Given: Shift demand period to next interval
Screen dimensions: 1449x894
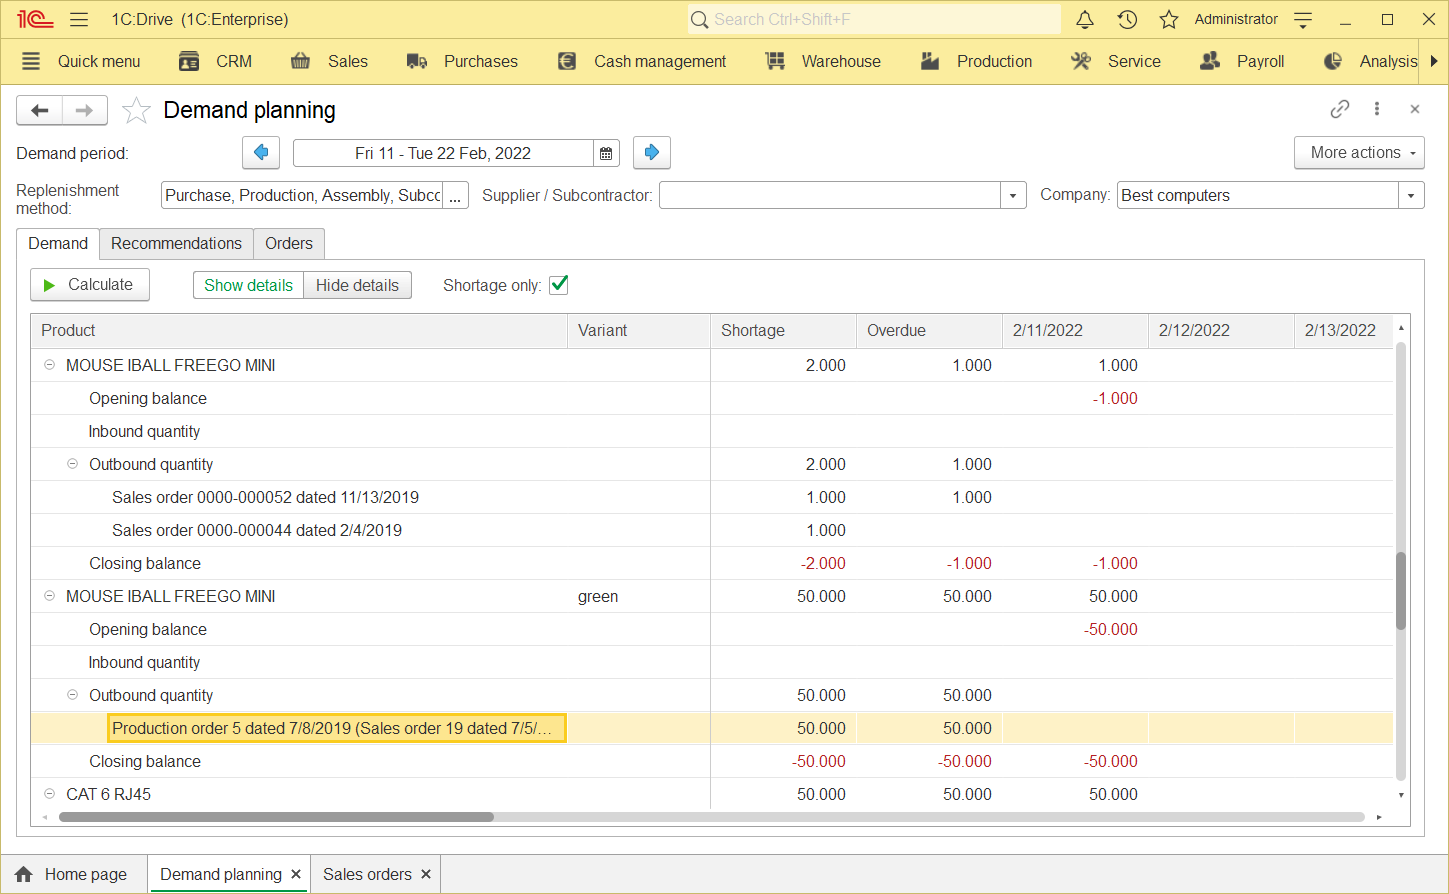Looking at the screenshot, I should tap(652, 153).
